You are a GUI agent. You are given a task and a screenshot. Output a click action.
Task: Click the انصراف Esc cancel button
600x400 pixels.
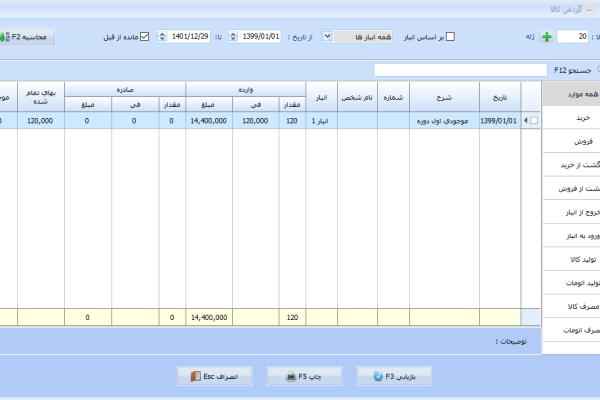pos(215,376)
